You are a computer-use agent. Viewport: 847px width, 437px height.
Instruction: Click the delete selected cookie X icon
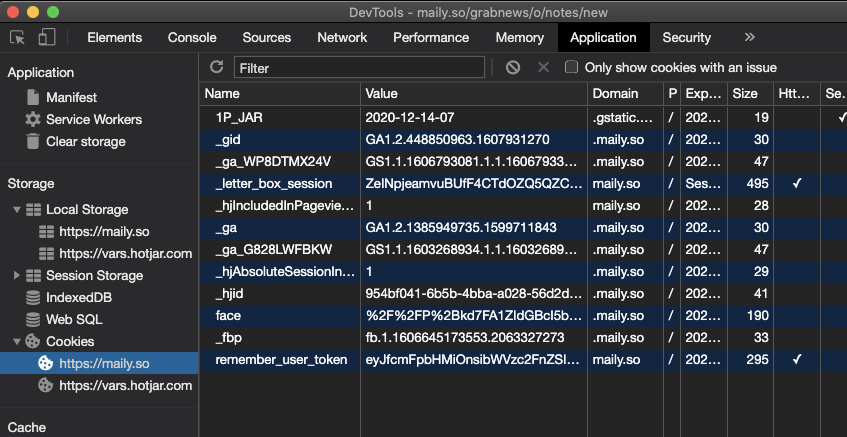[x=543, y=68]
